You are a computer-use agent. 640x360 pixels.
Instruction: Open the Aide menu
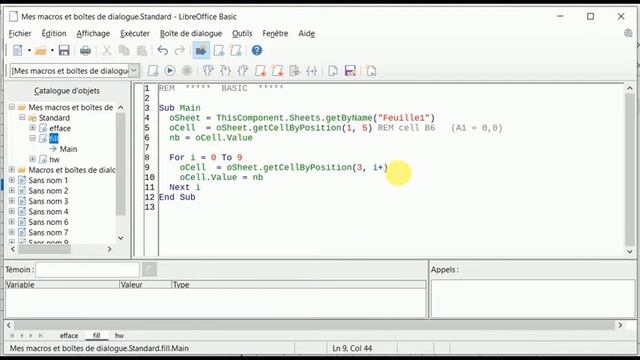307,33
